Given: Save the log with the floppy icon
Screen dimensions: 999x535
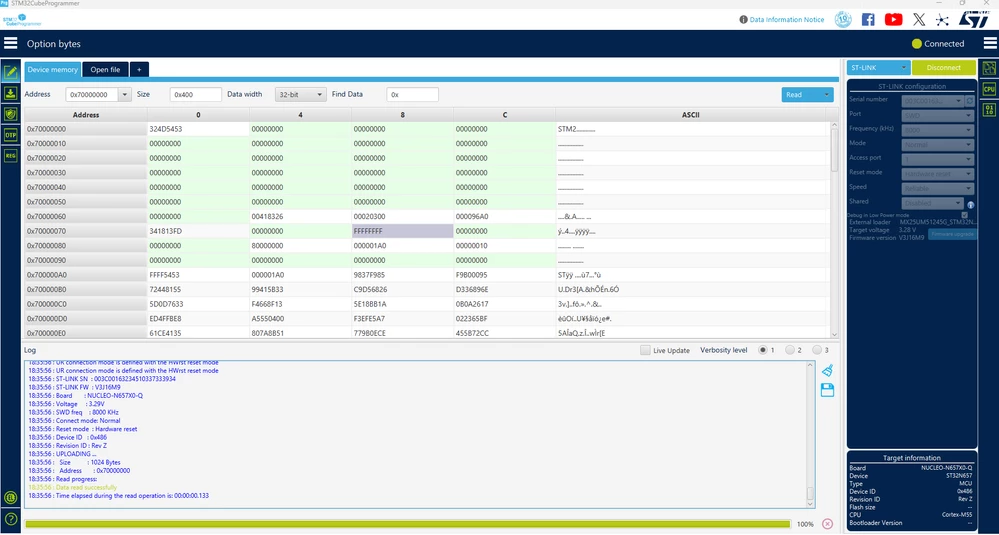Looking at the screenshot, I should pos(828,390).
